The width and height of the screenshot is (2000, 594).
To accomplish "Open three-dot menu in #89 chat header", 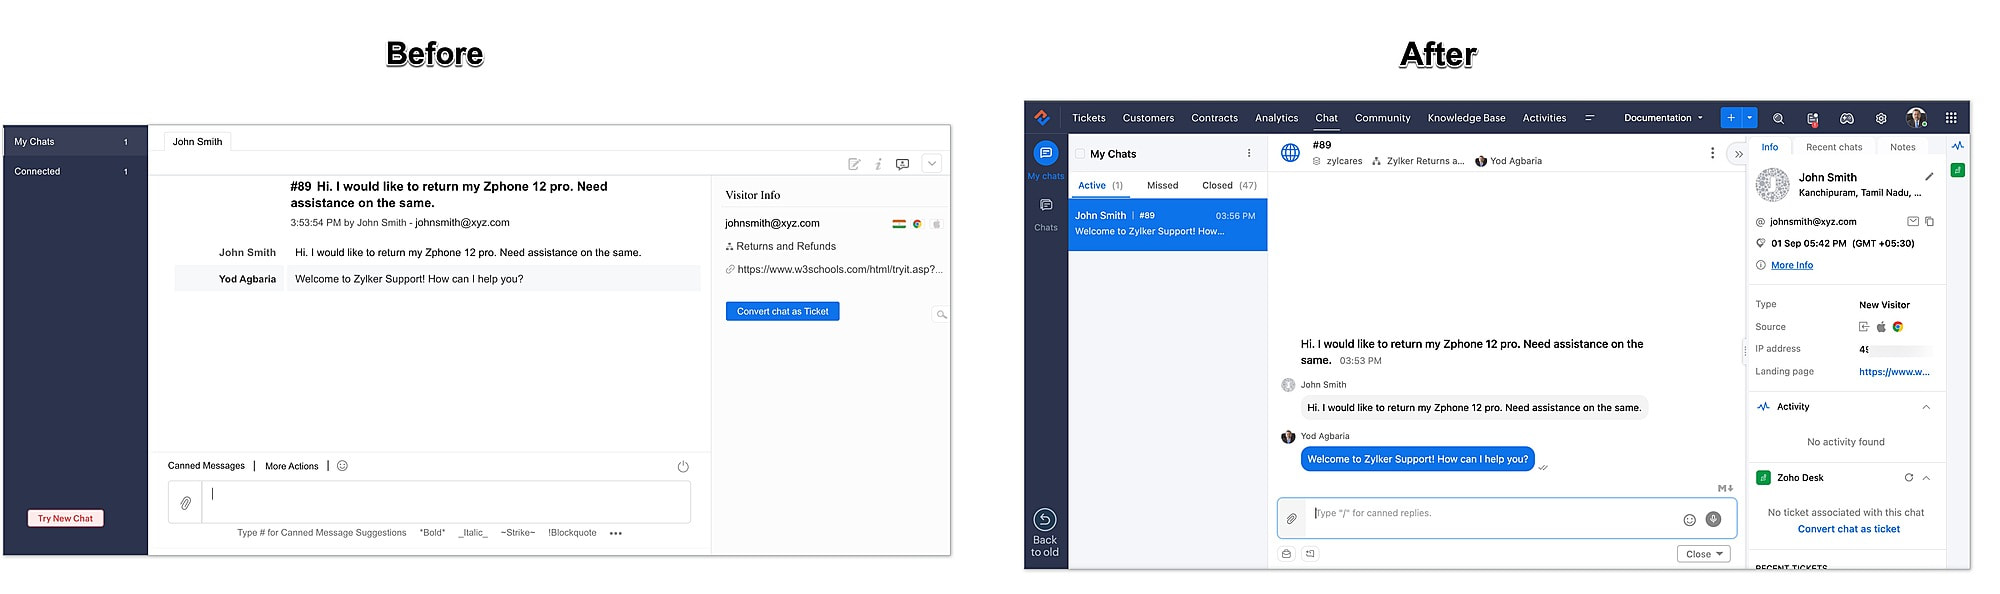I will point(1712,153).
